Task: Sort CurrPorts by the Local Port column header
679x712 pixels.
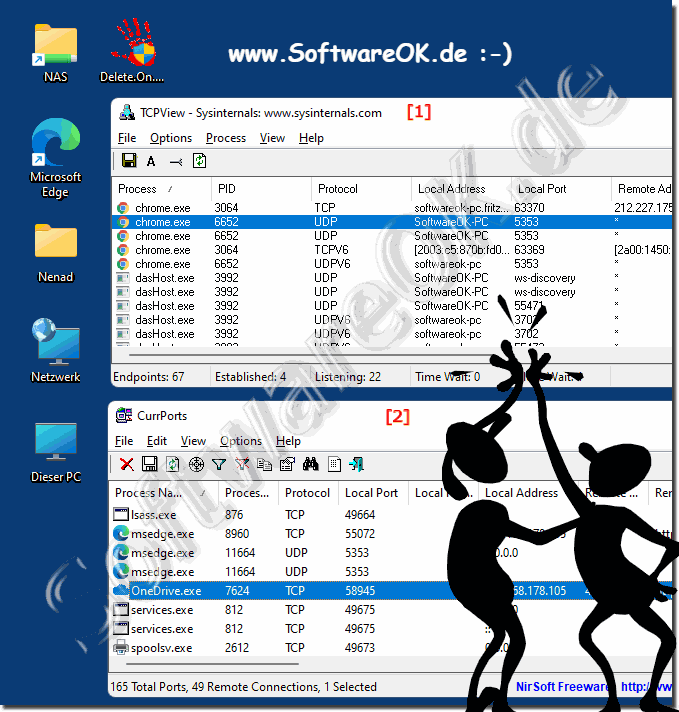Action: tap(373, 493)
